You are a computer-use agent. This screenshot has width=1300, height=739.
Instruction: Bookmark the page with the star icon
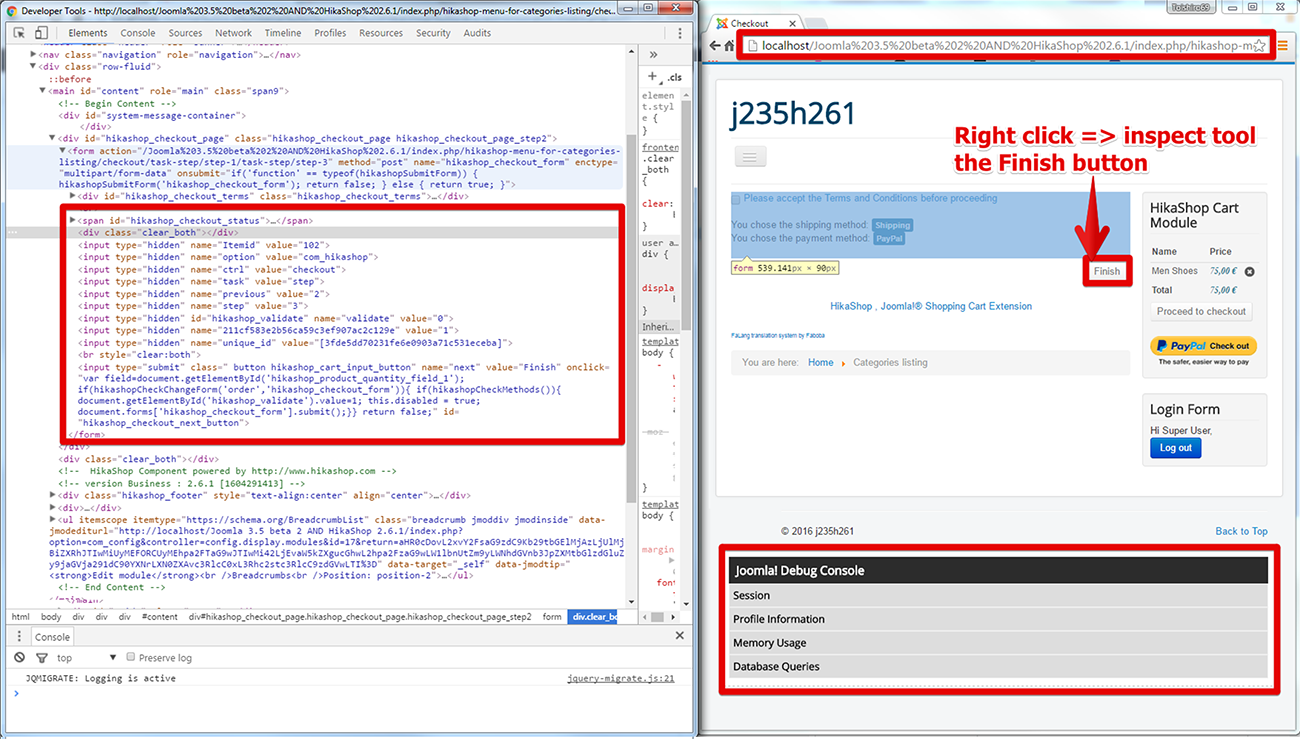click(x=1260, y=46)
